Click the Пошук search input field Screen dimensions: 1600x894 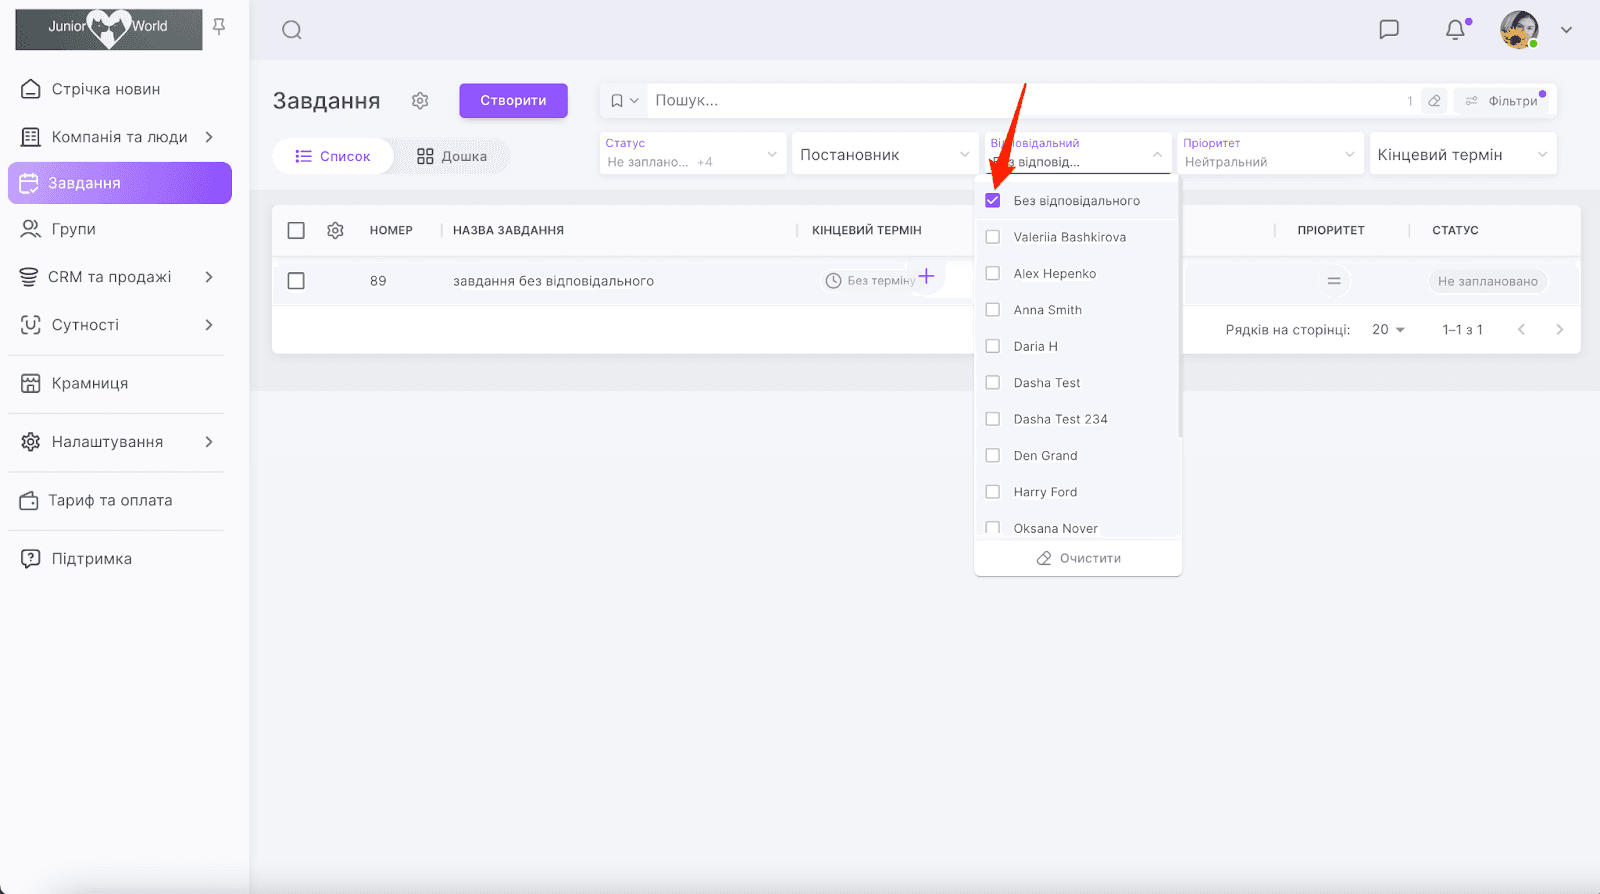pyautogui.click(x=1020, y=101)
